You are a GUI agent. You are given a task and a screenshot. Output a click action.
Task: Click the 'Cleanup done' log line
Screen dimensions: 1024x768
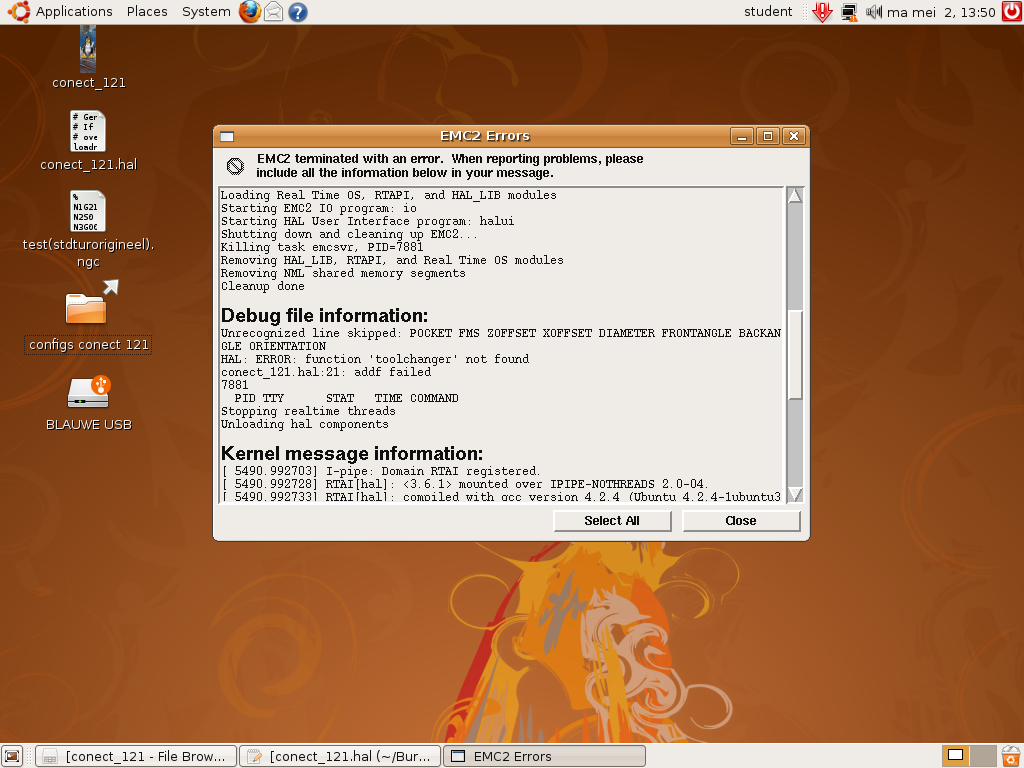pyautogui.click(x=263, y=286)
